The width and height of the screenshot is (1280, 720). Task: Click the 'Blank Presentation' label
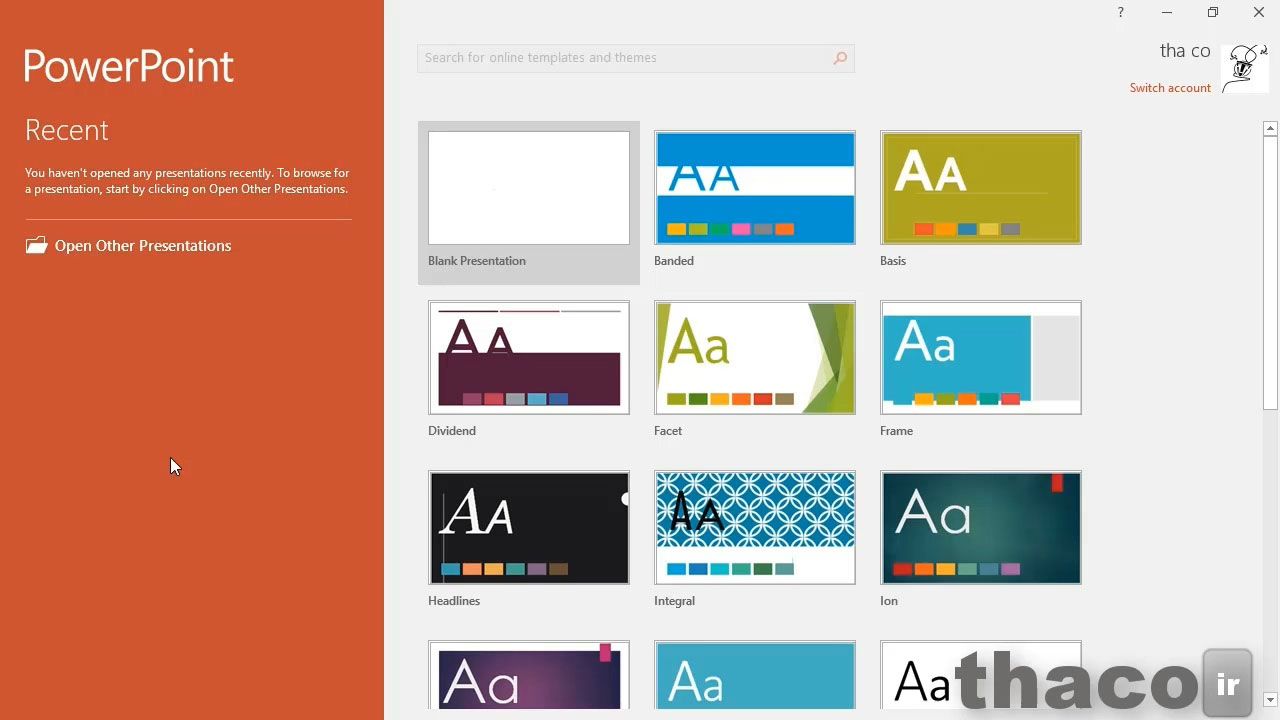point(477,261)
